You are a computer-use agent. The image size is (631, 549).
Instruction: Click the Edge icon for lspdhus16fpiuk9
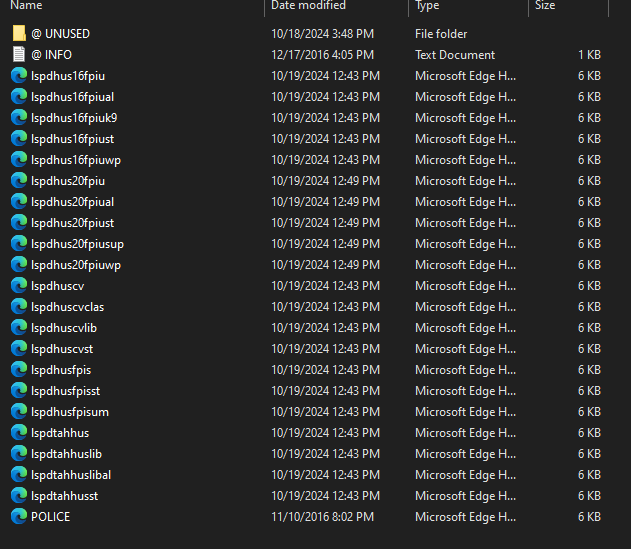click(19, 118)
